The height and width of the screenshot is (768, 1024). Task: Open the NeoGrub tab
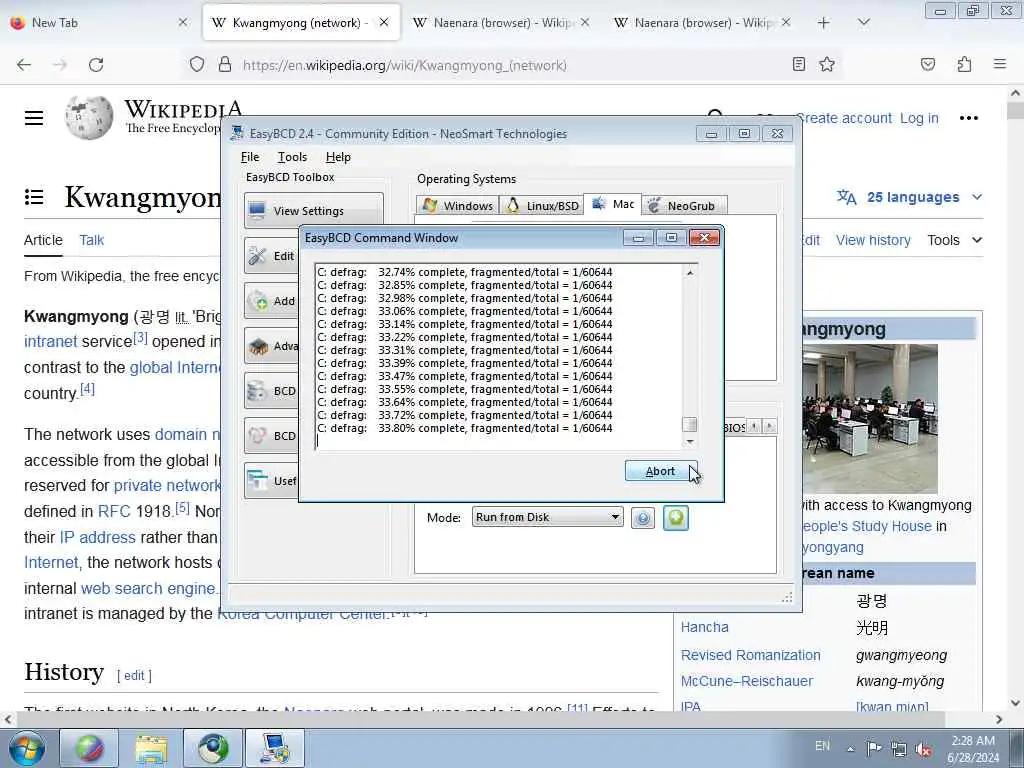click(x=683, y=205)
